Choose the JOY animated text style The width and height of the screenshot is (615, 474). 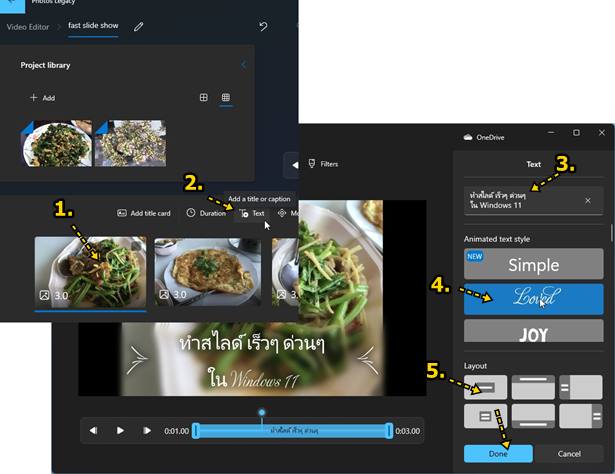[x=533, y=331]
